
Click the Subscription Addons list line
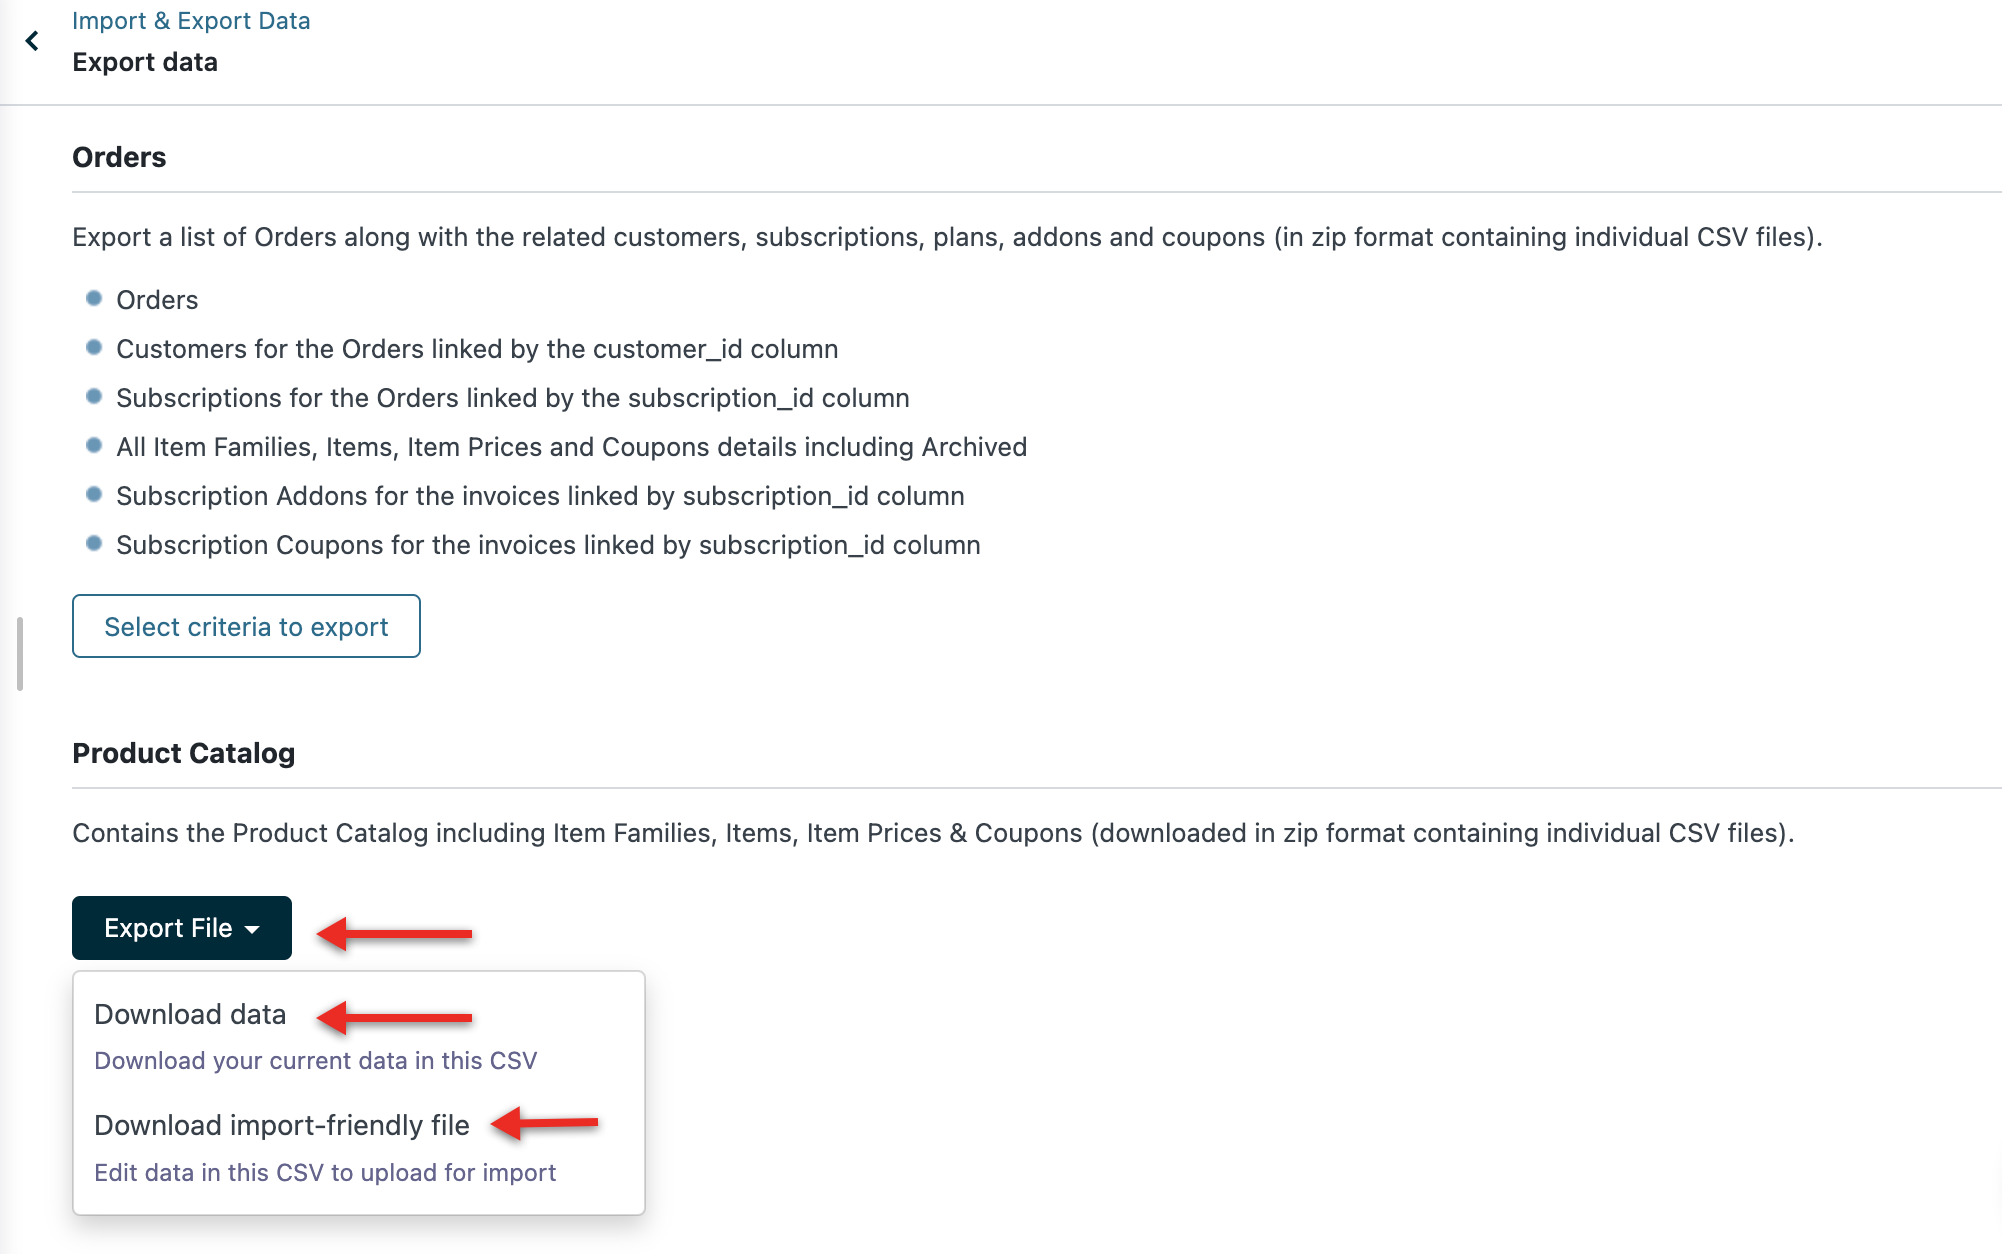pyautogui.click(x=540, y=496)
